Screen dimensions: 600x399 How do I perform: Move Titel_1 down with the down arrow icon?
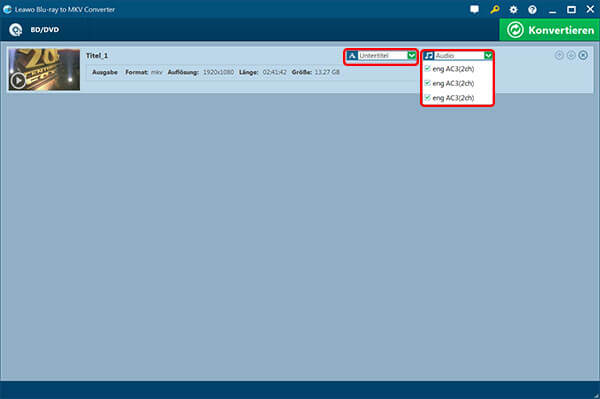[x=571, y=55]
